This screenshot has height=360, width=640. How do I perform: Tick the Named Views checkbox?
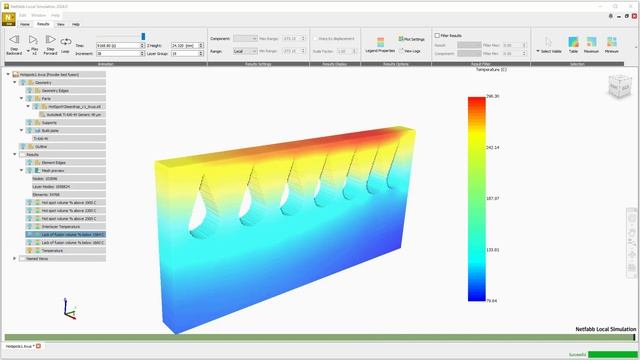pyautogui.click(x=23, y=259)
